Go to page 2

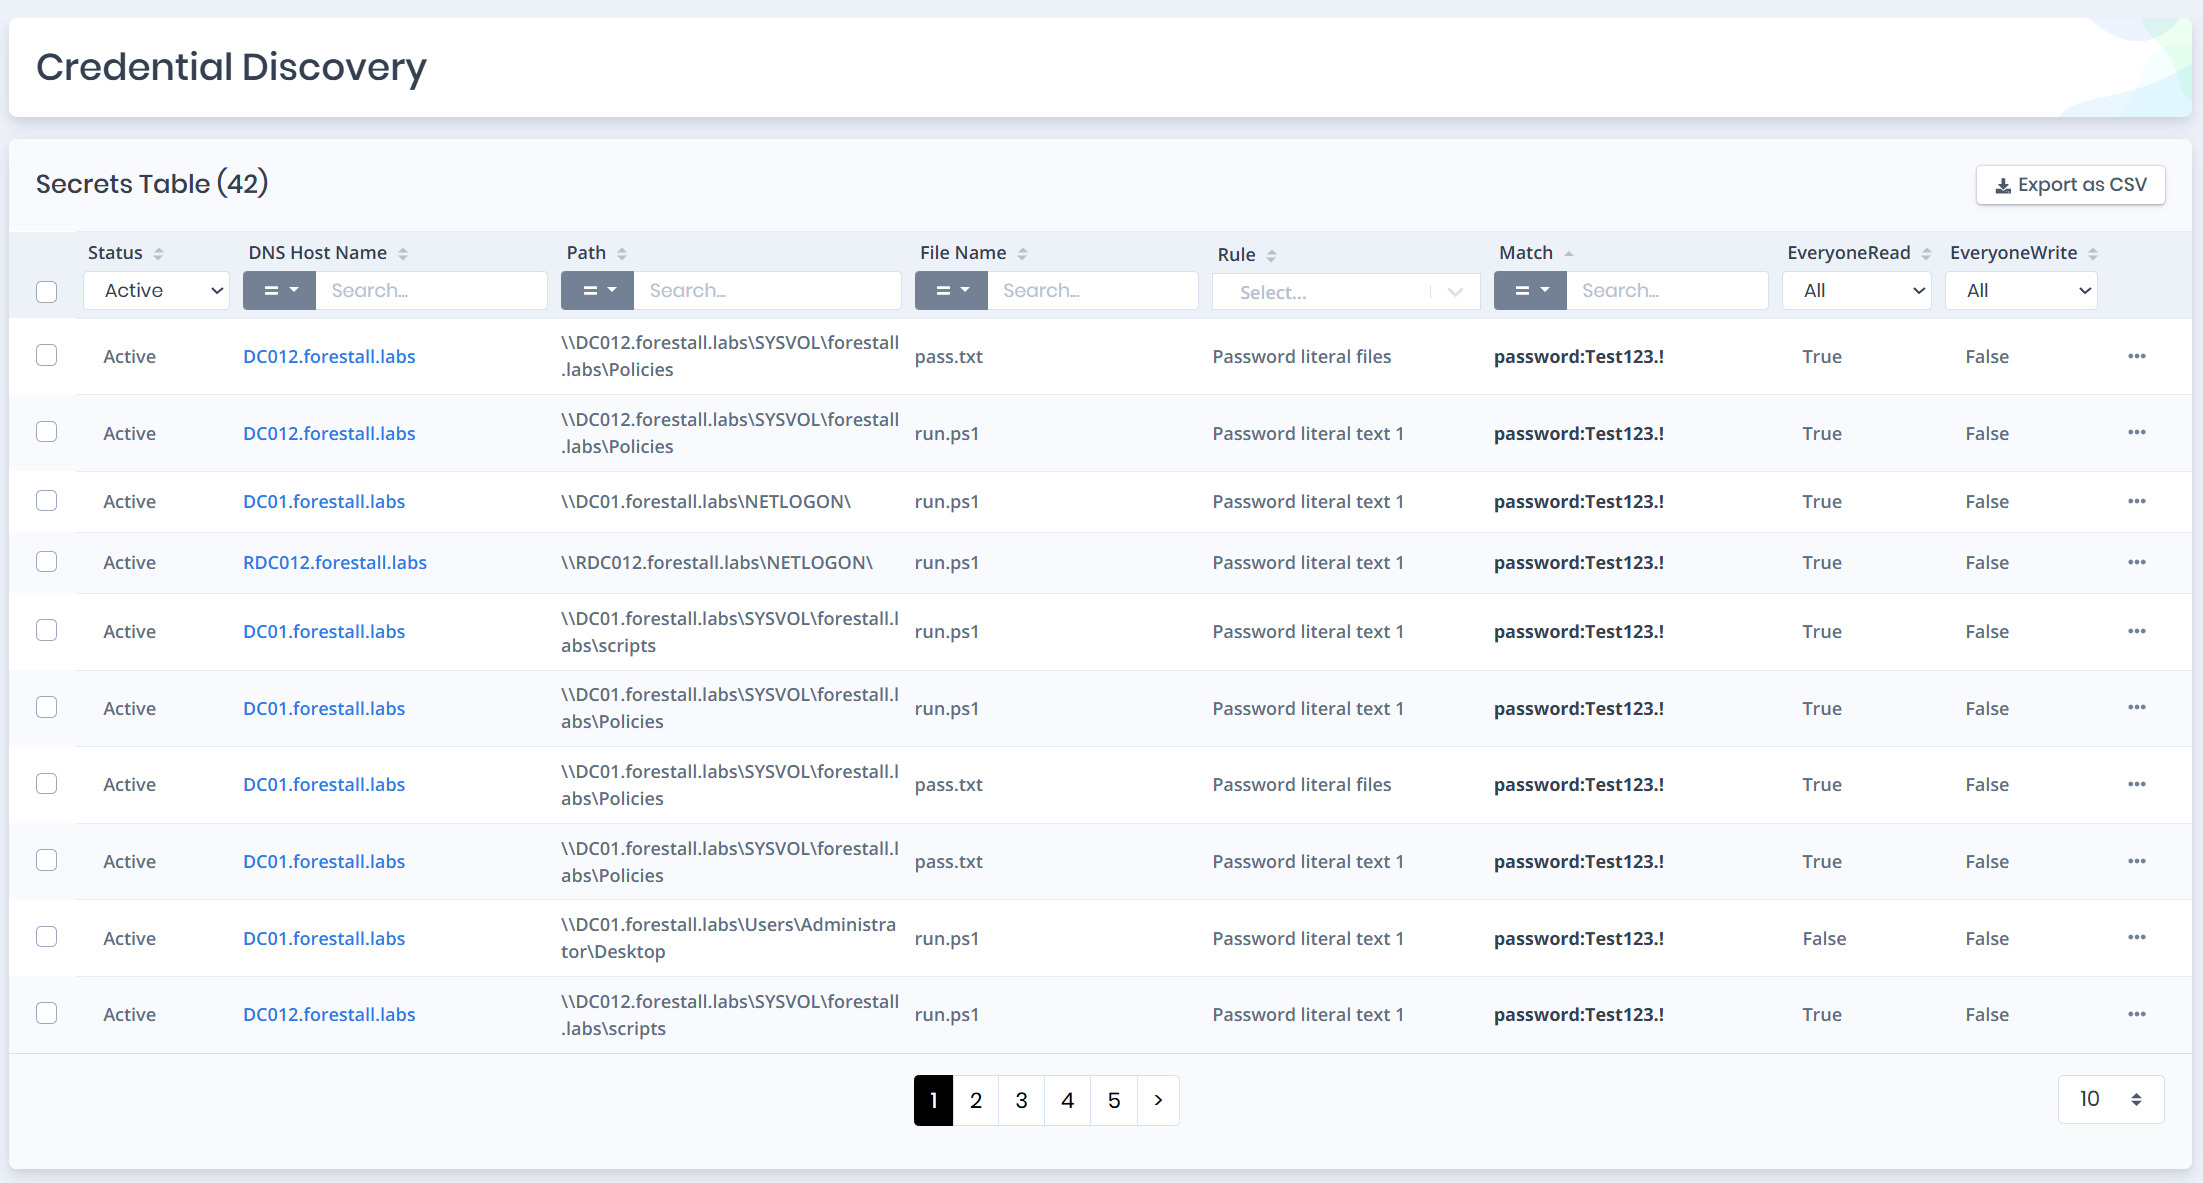(x=976, y=1100)
